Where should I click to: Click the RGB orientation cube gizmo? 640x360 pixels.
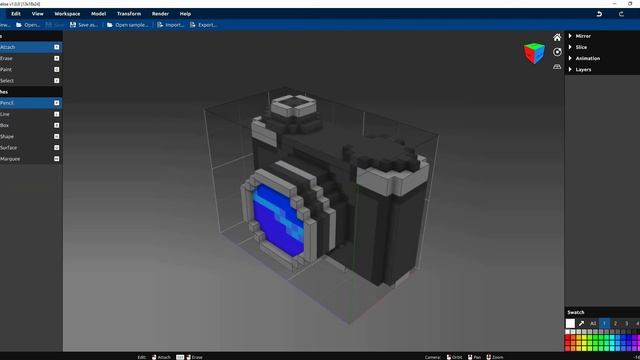(534, 53)
